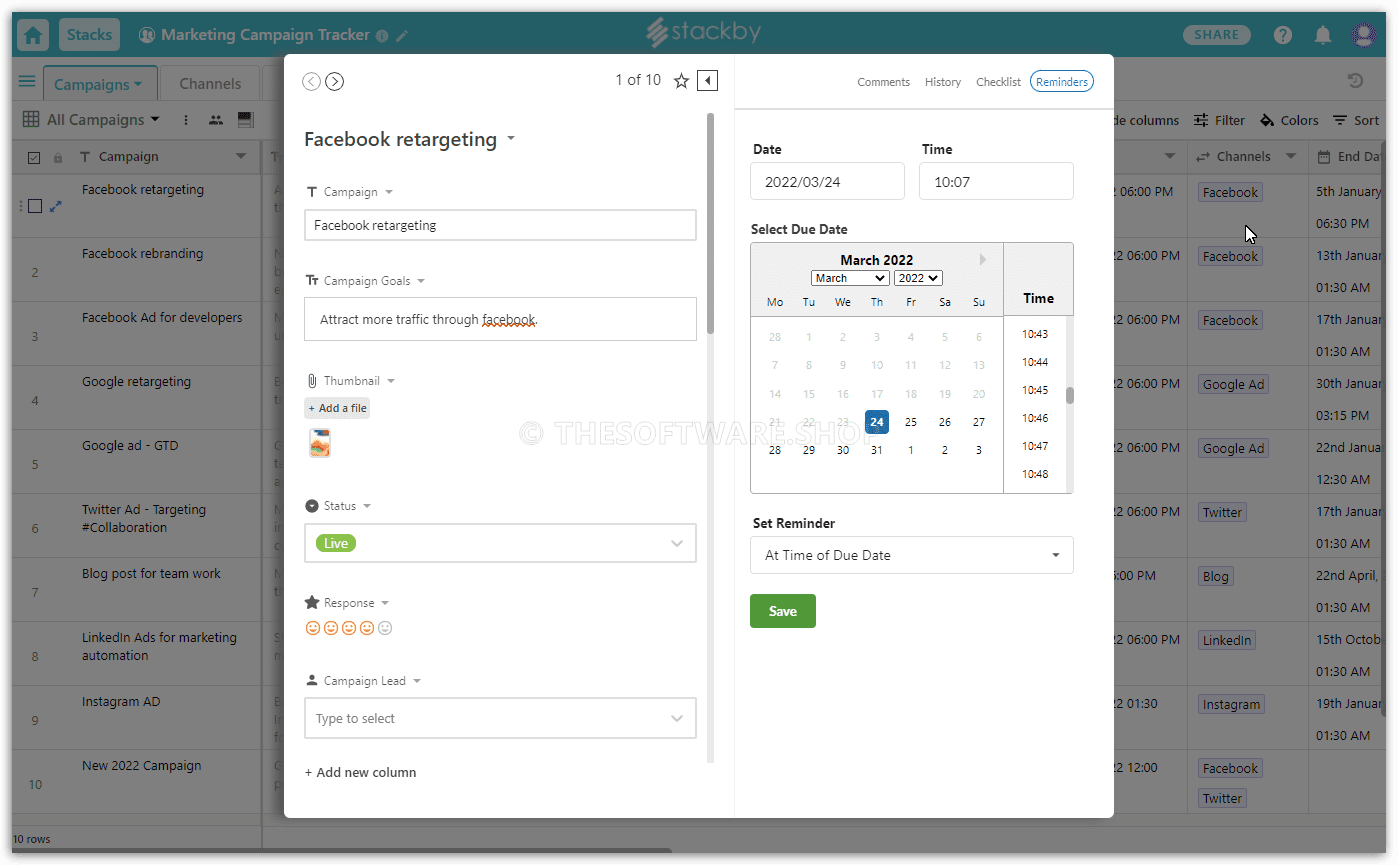Open the Stacks button
The width and height of the screenshot is (1398, 865).
point(89,35)
